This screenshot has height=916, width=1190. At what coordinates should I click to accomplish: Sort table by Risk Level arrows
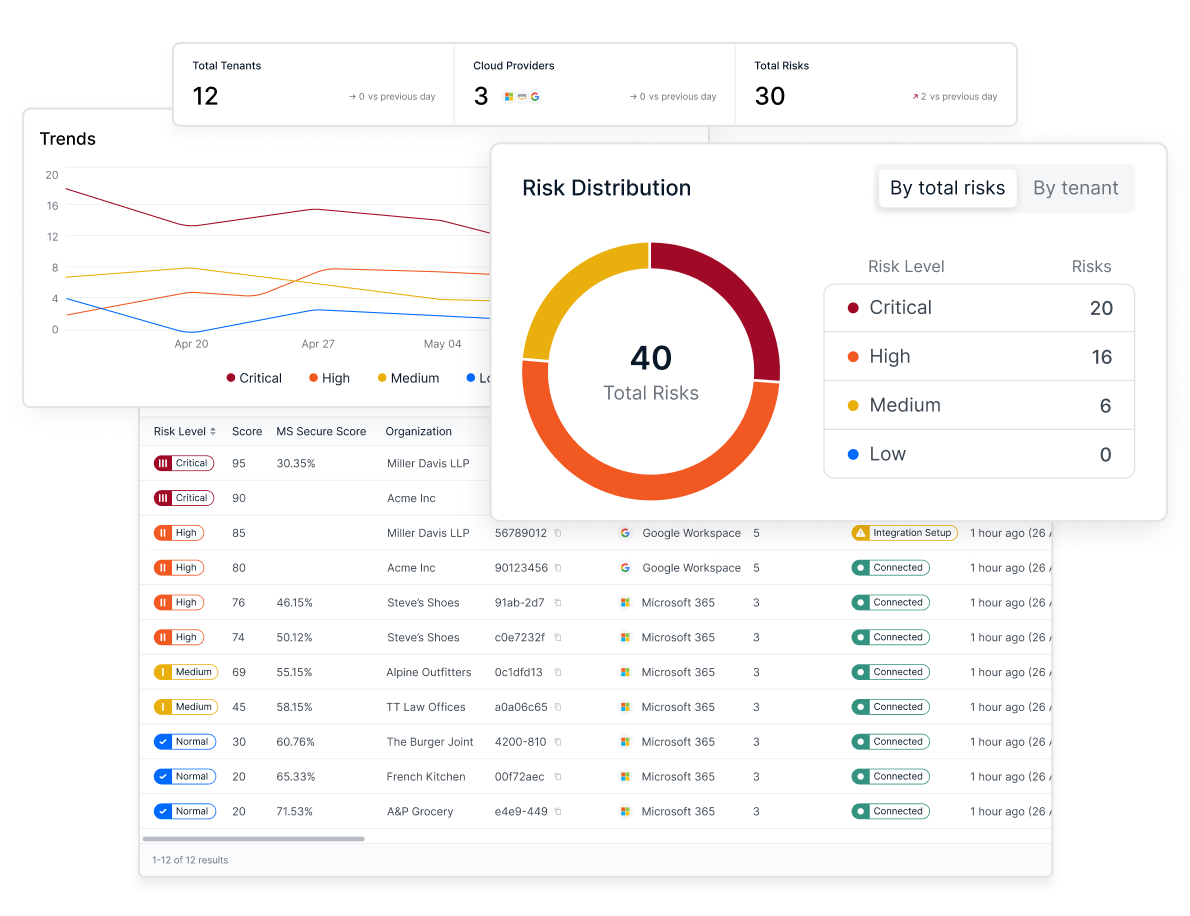coord(213,431)
